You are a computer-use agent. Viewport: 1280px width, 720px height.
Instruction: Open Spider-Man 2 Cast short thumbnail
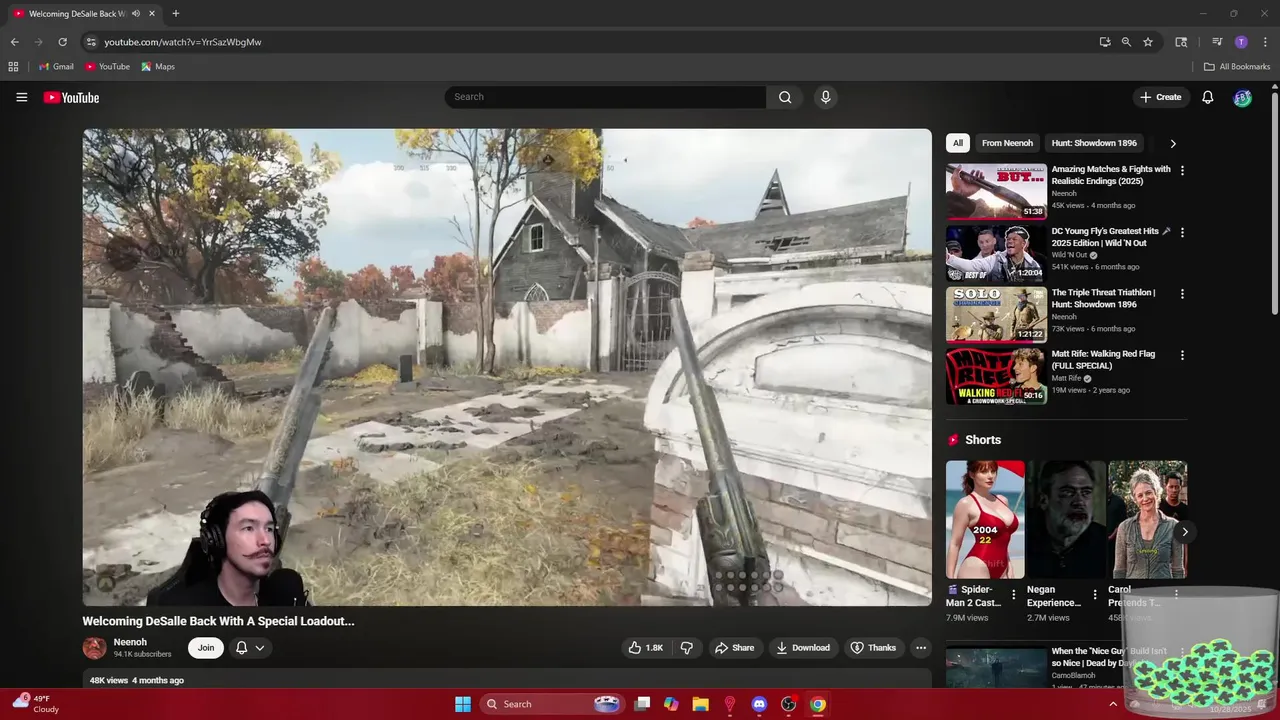point(985,519)
